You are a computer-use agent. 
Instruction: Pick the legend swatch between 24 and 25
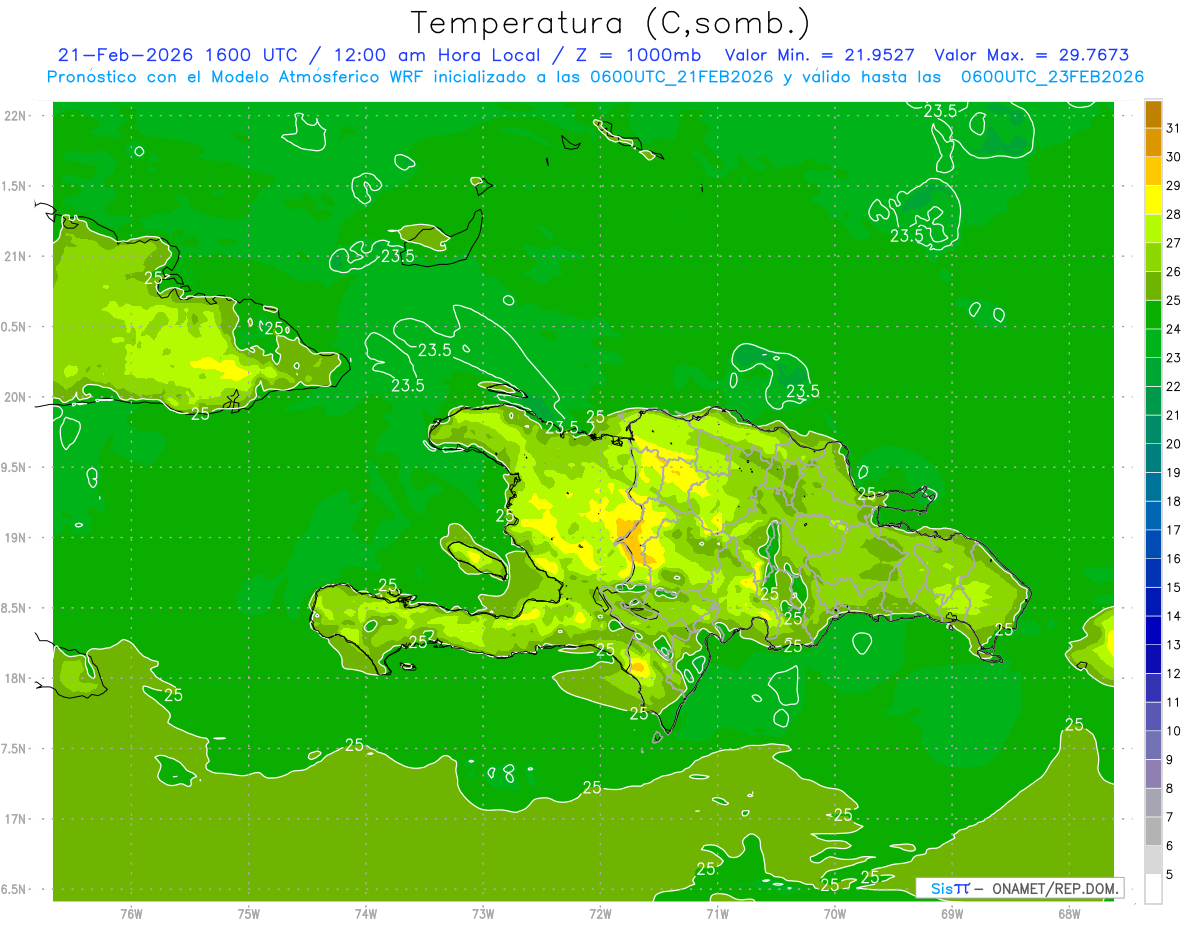coord(1153,314)
